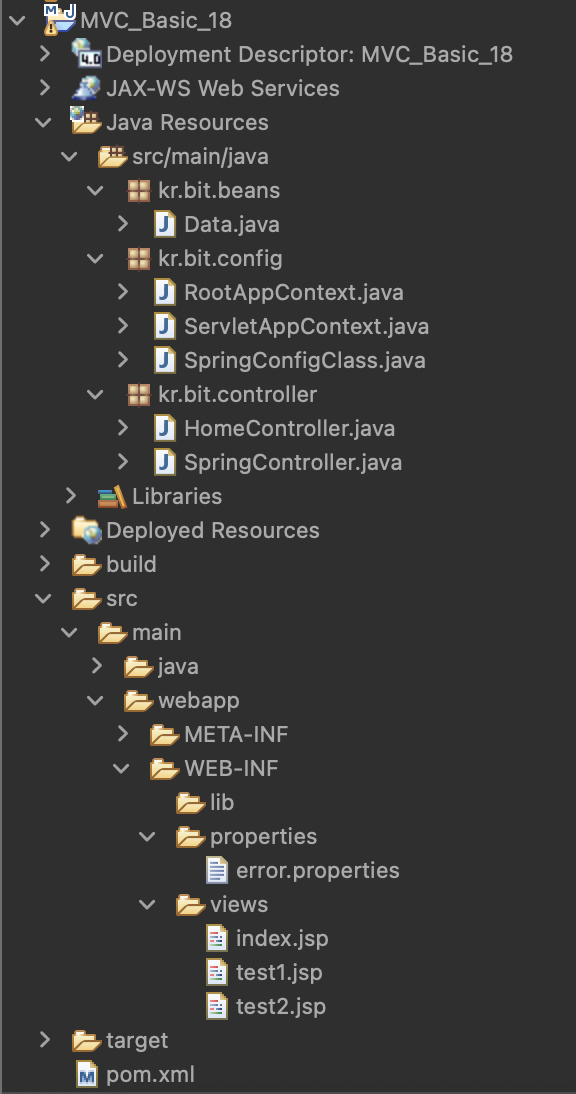The width and height of the screenshot is (576, 1094).
Task: Click the error.properties file icon
Action: pyautogui.click(x=217, y=870)
